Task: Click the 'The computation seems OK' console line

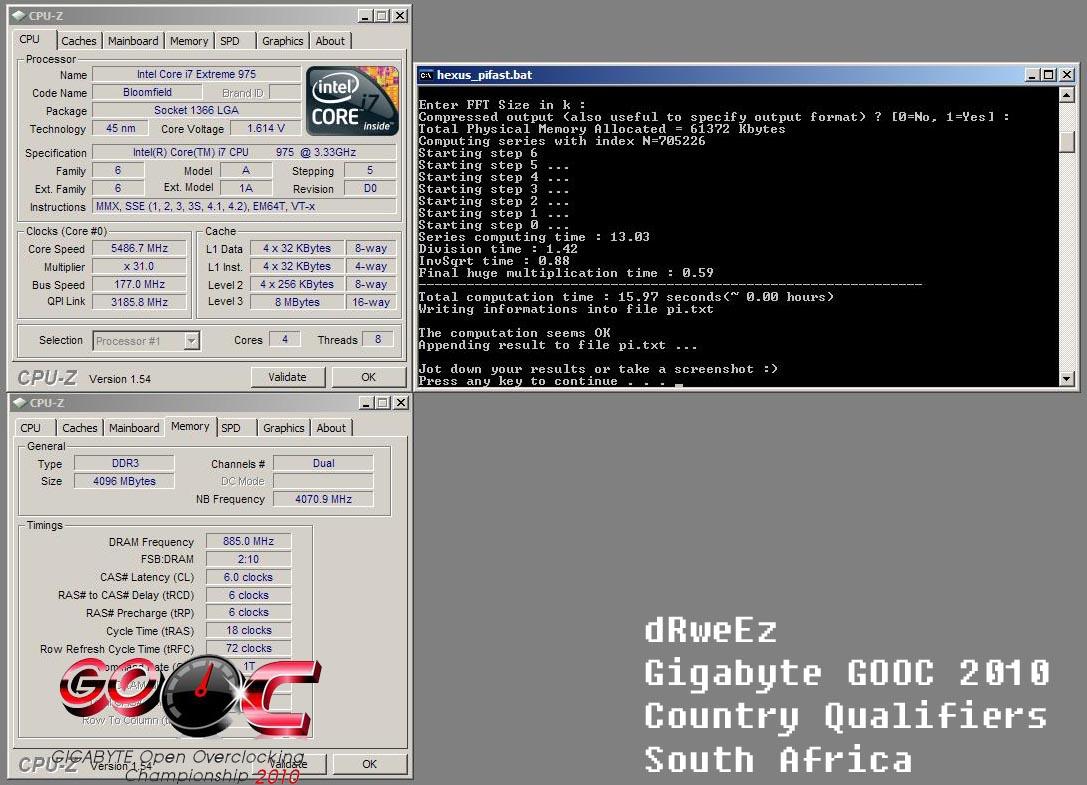Action: (x=514, y=333)
